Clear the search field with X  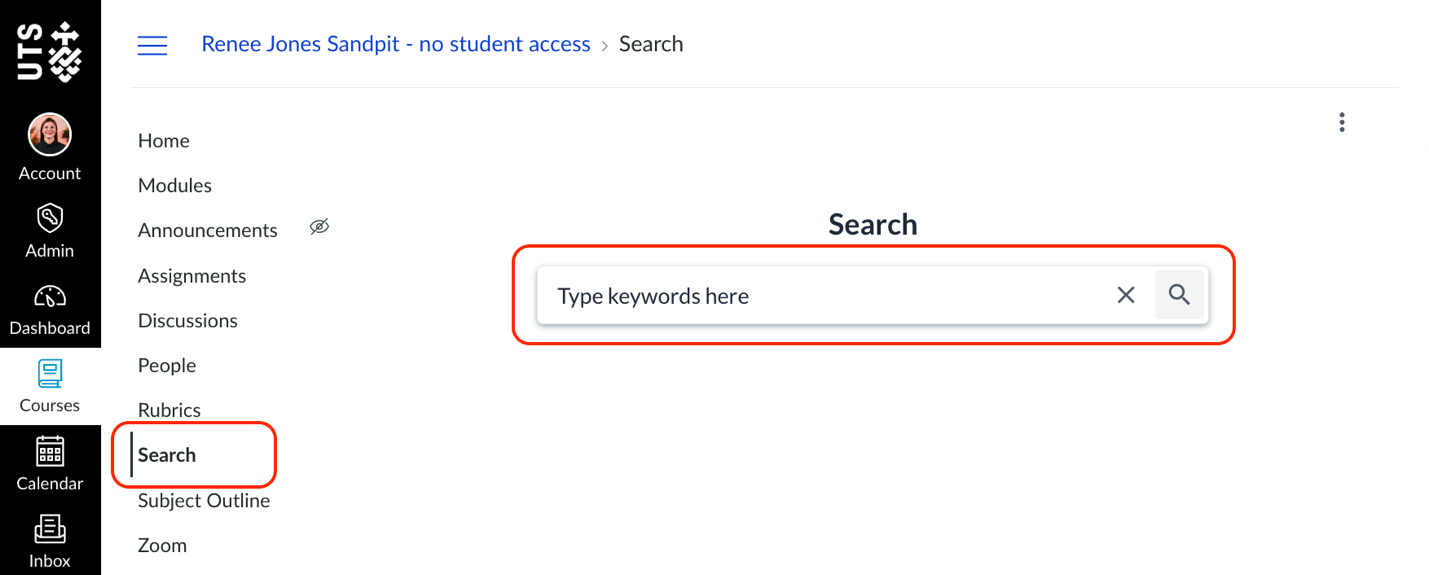click(x=1126, y=295)
